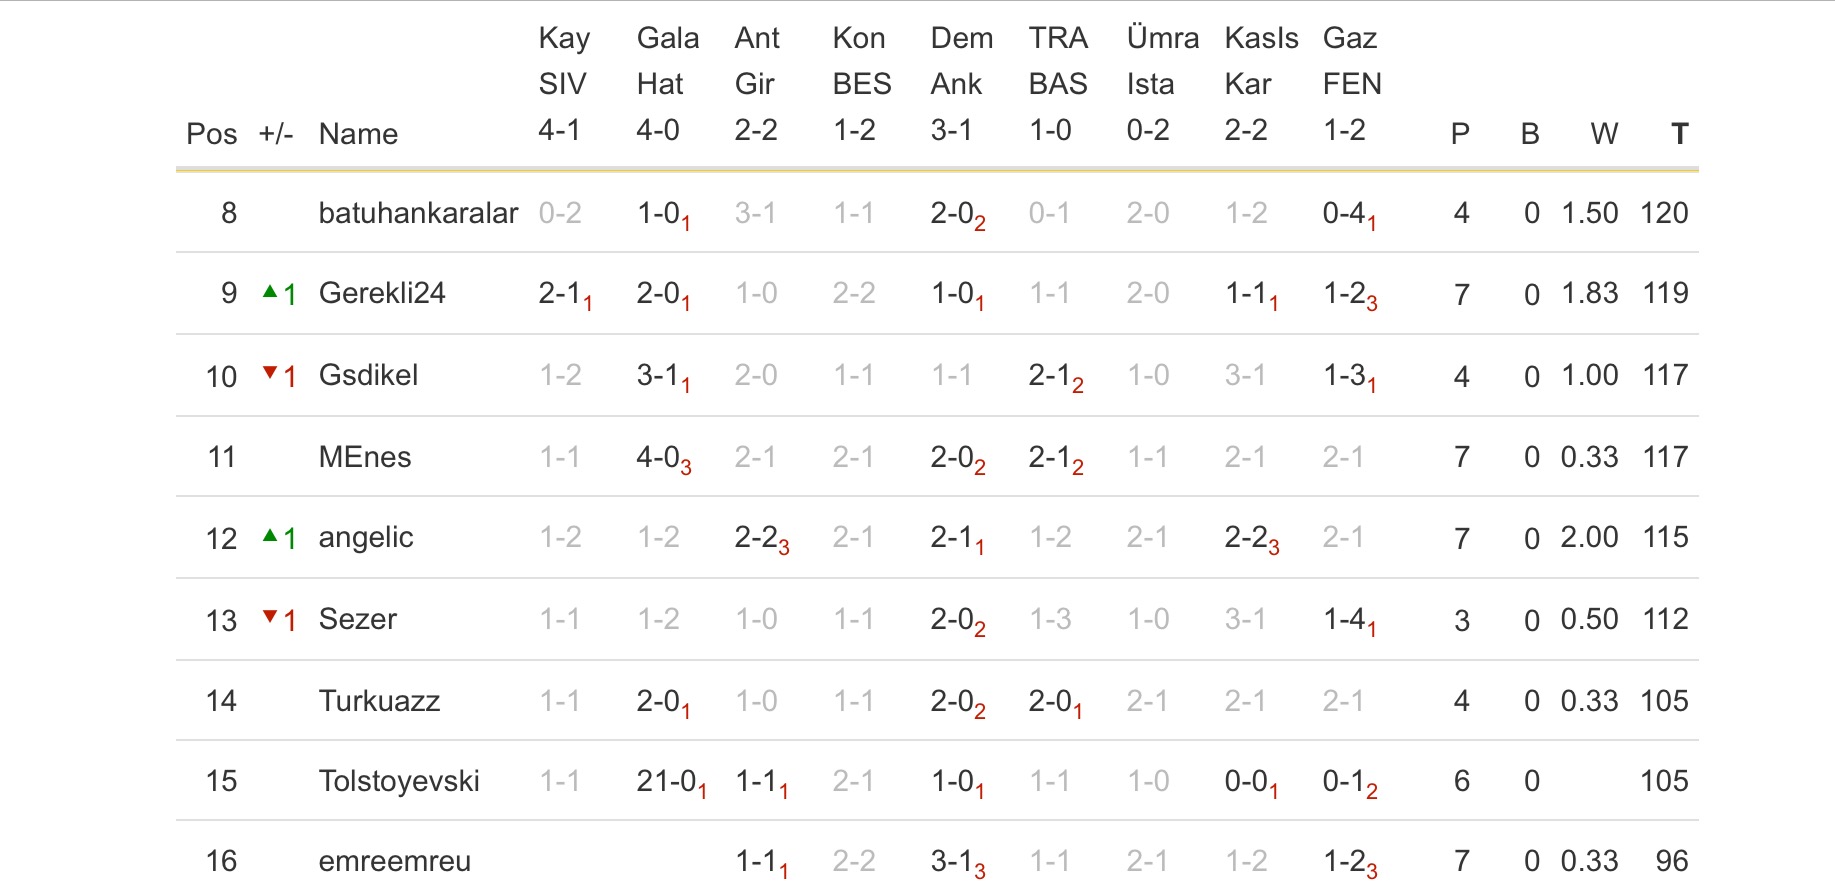Viewport: 1835px width, 893px height.
Task: Click MEnes' 4-0 prediction for Gala Hat
Action: (662, 458)
